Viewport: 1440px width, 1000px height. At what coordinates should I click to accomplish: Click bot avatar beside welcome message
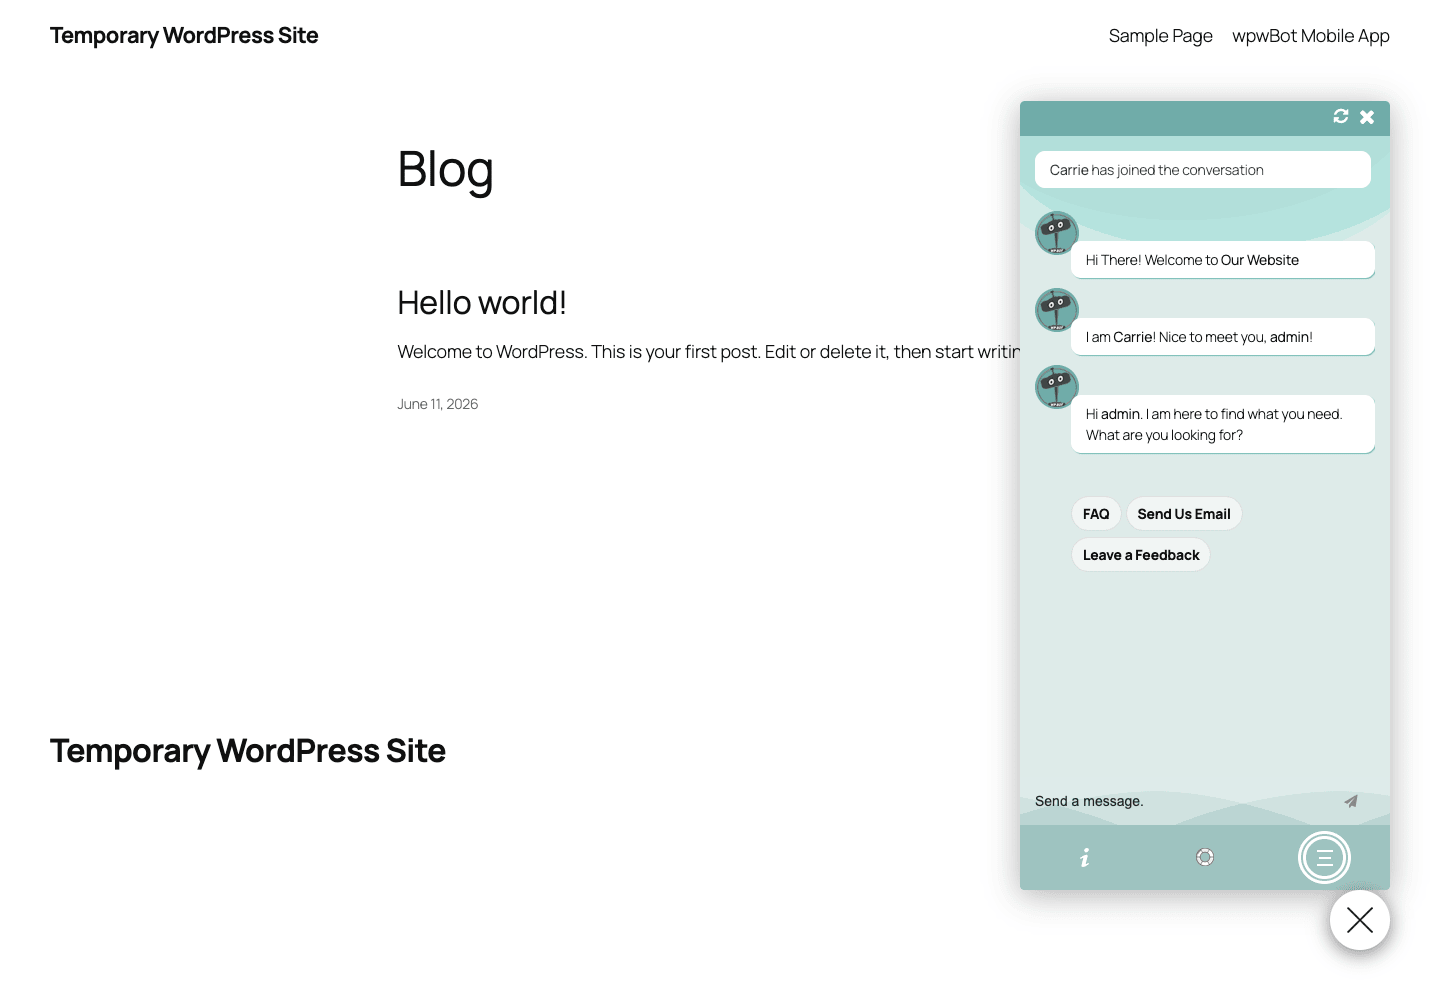[1057, 233]
